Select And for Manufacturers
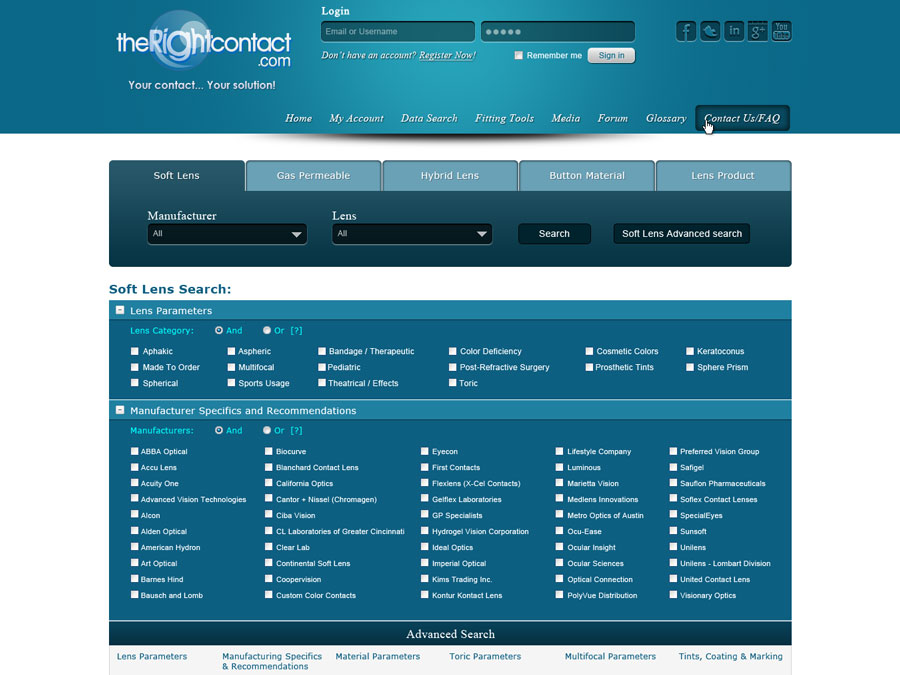 coord(219,430)
